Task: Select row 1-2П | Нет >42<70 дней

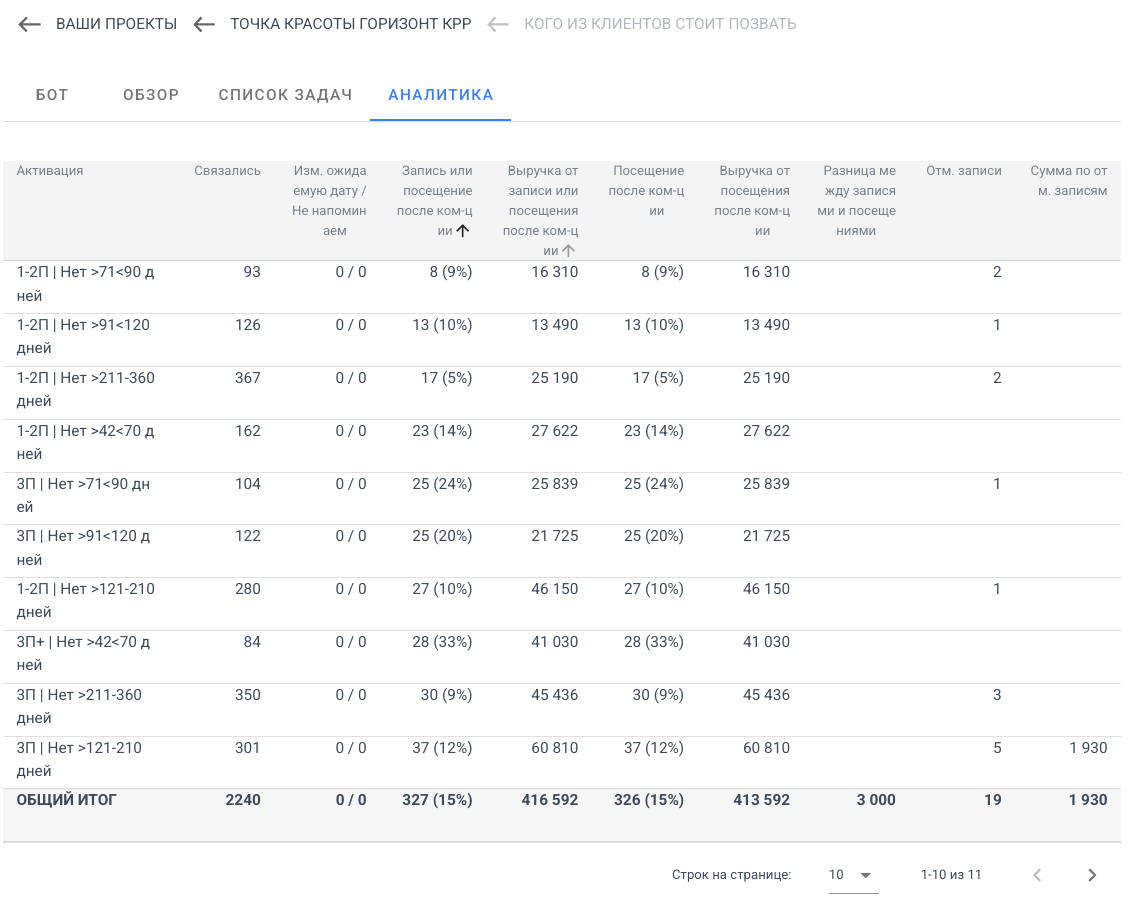Action: (561, 446)
